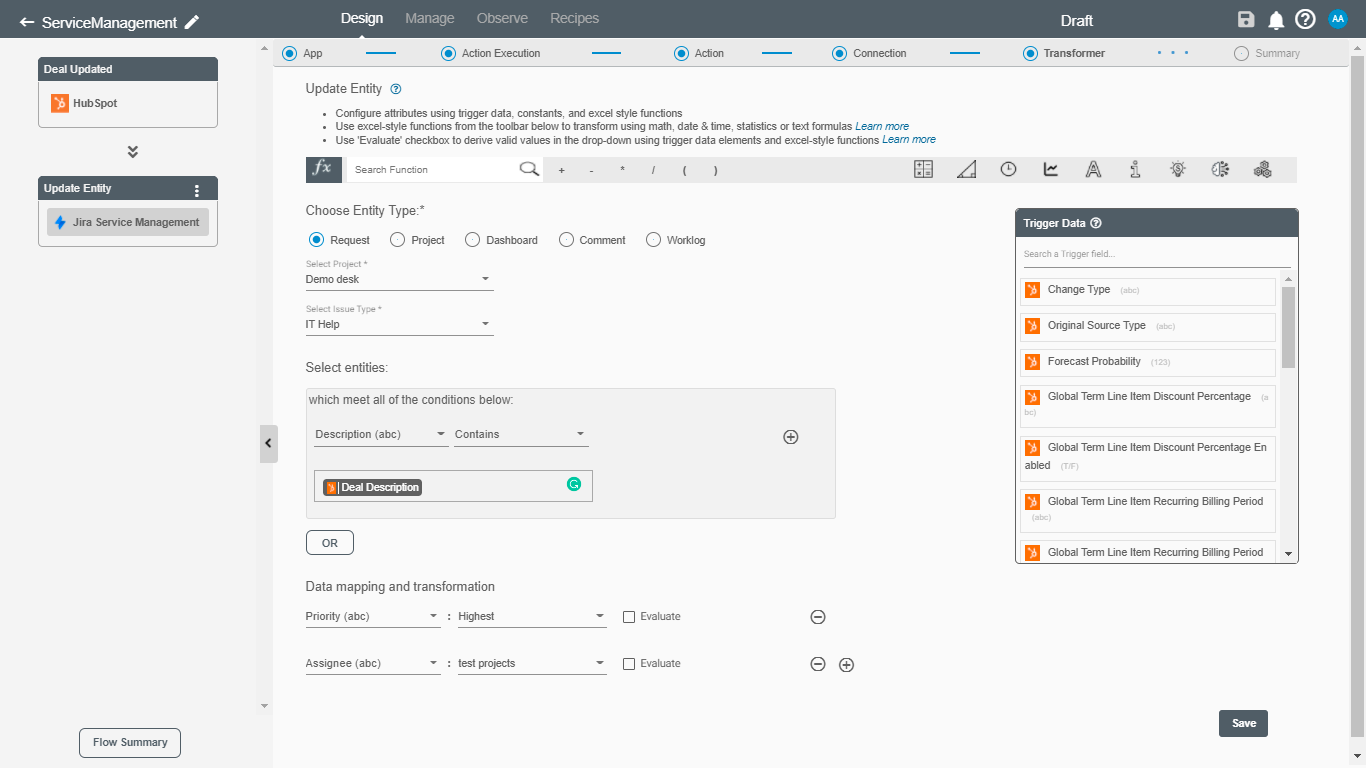Switch to the Manage tab

pos(430,18)
